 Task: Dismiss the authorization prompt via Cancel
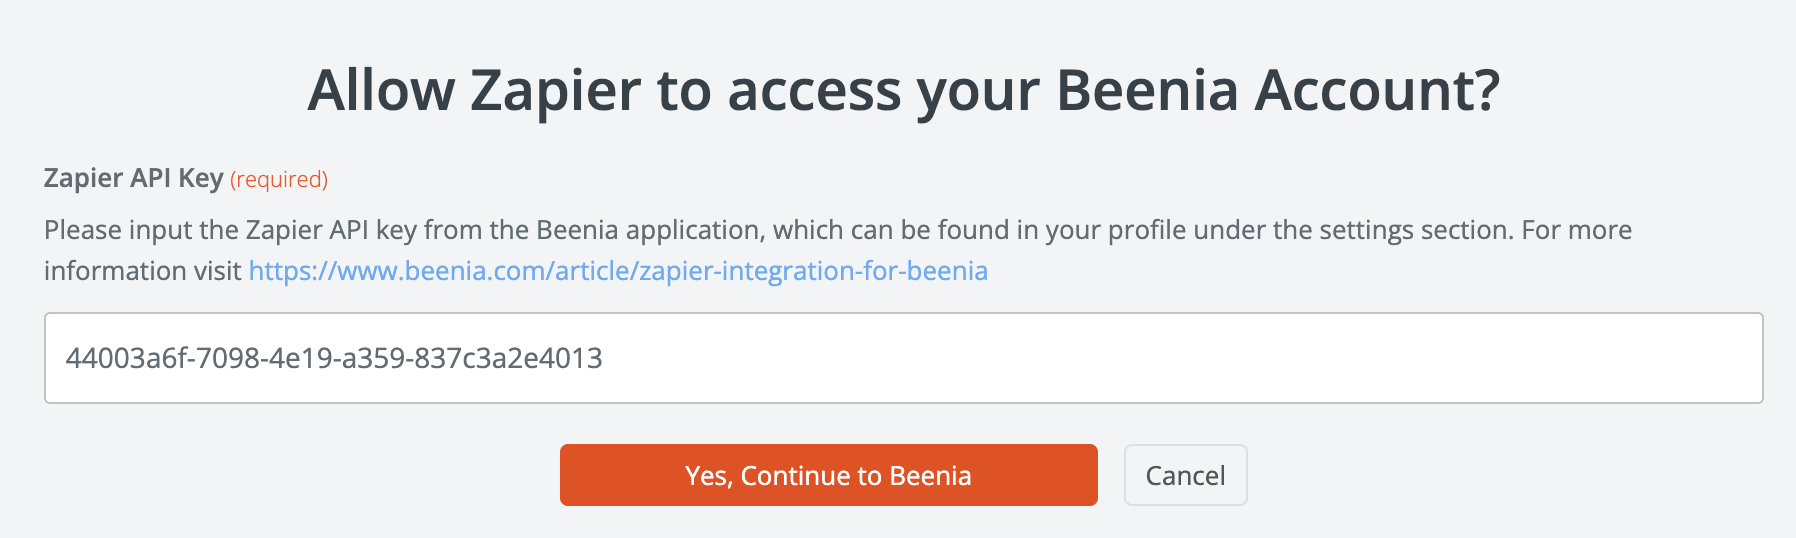point(1185,475)
